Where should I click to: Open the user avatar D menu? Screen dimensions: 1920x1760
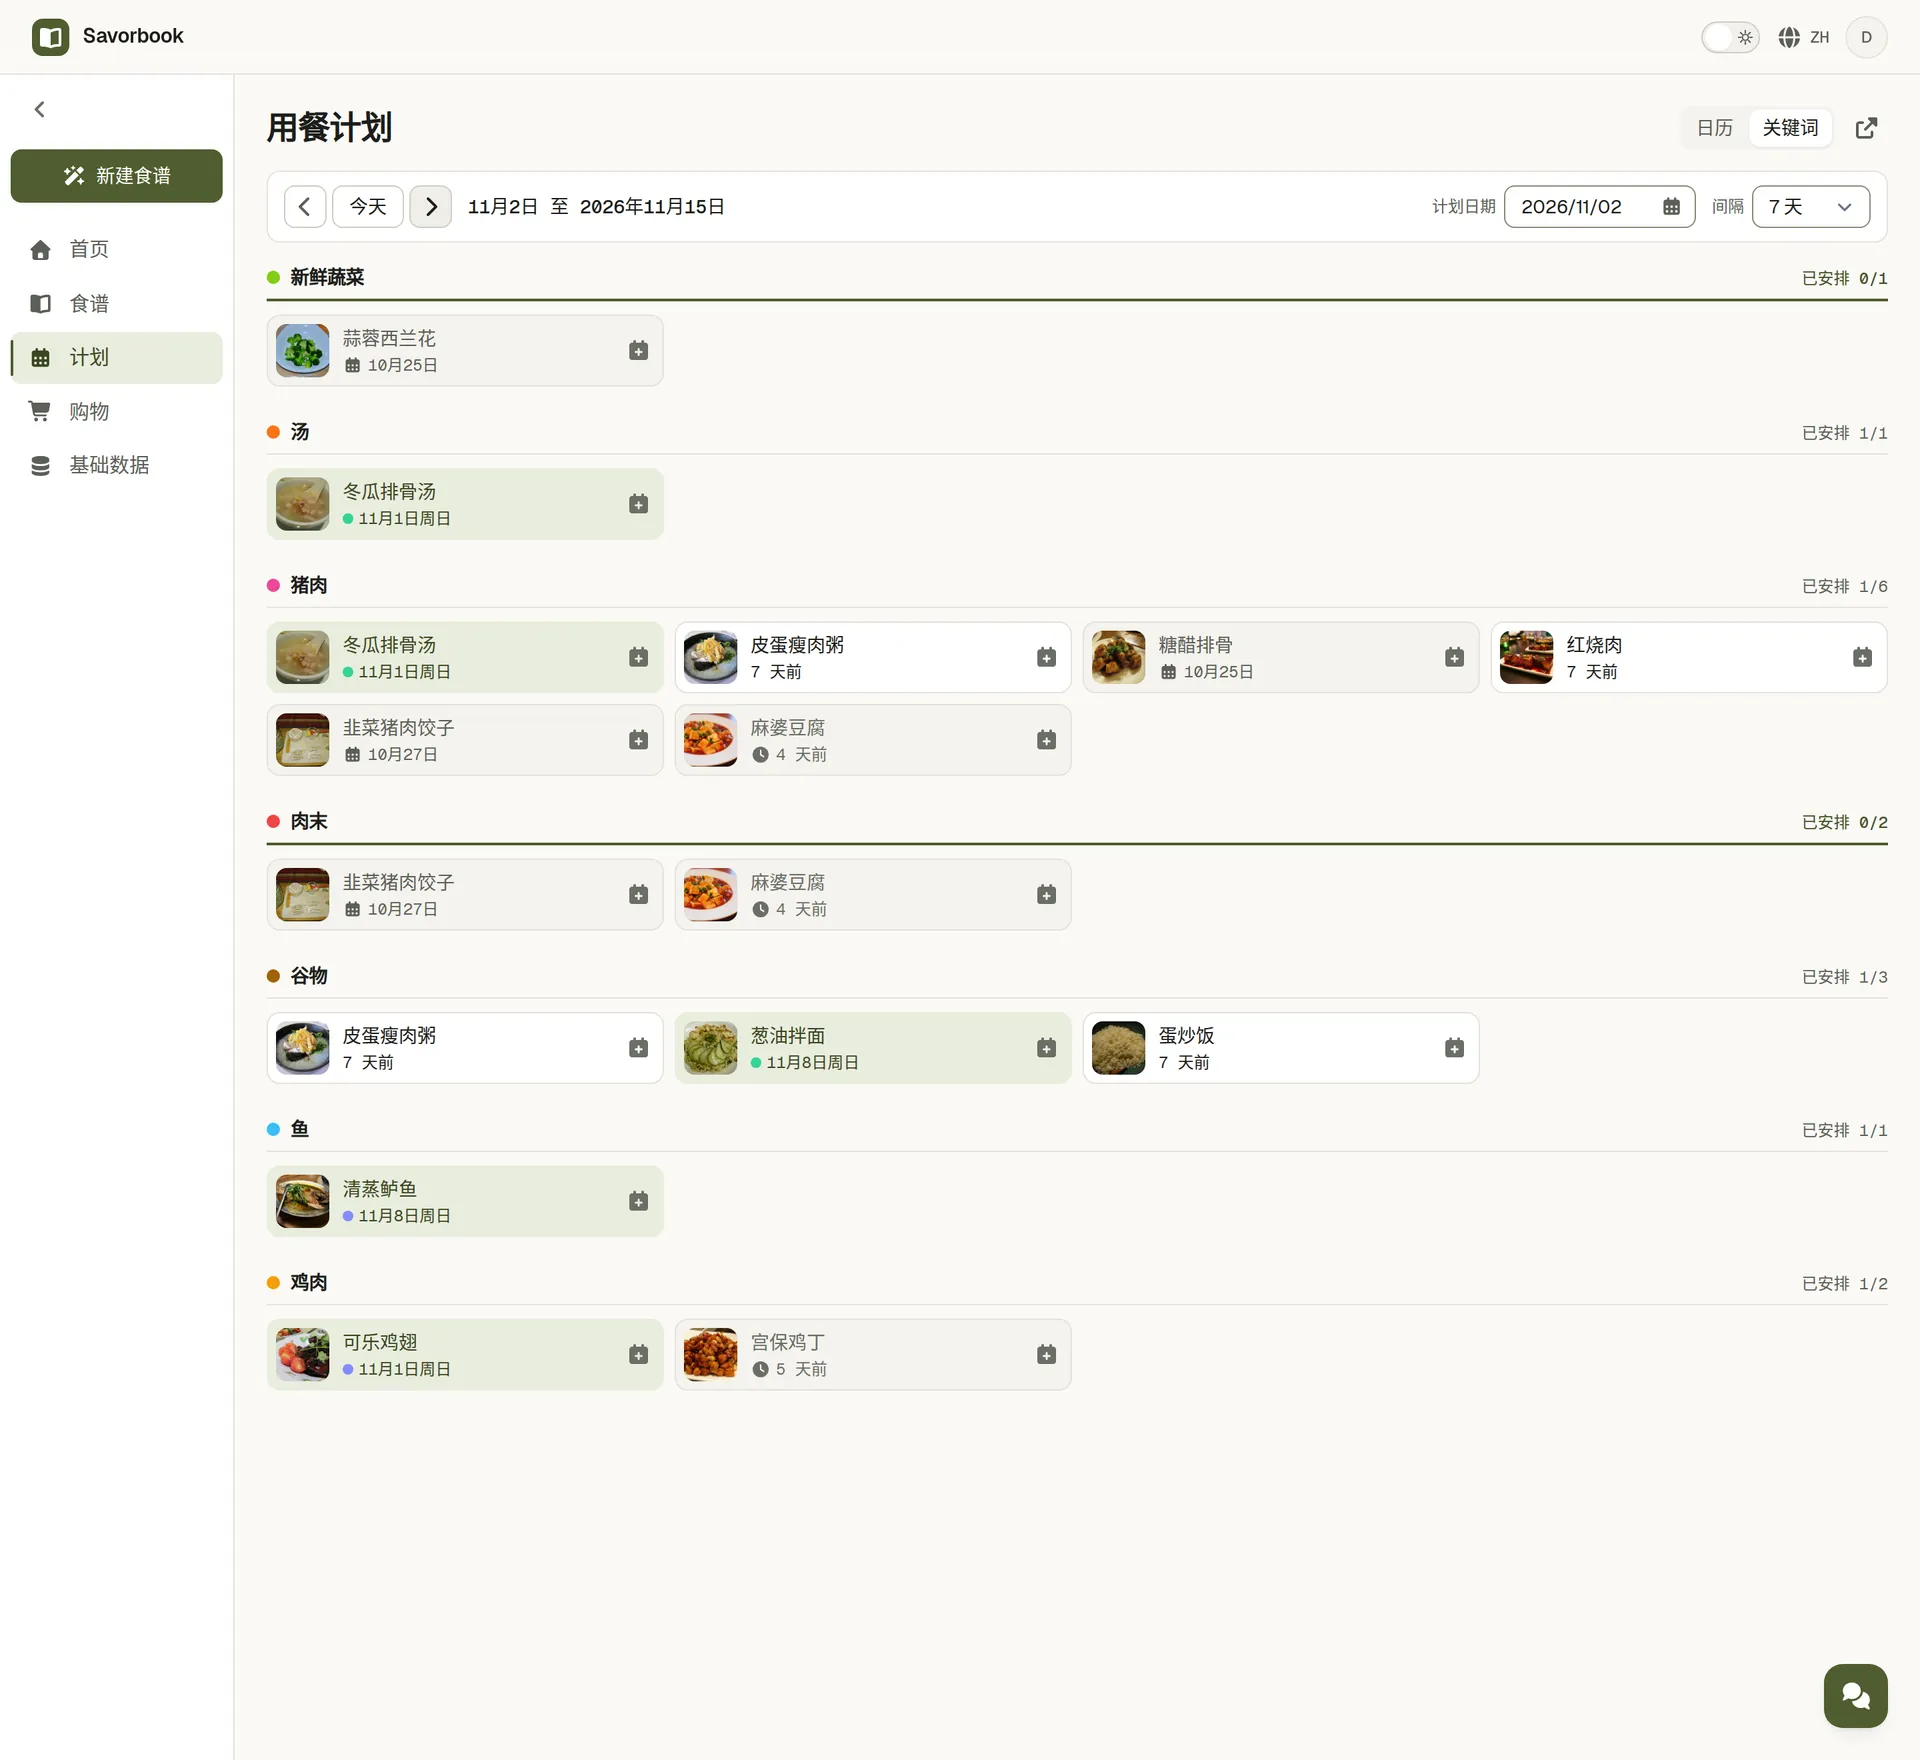1866,37
